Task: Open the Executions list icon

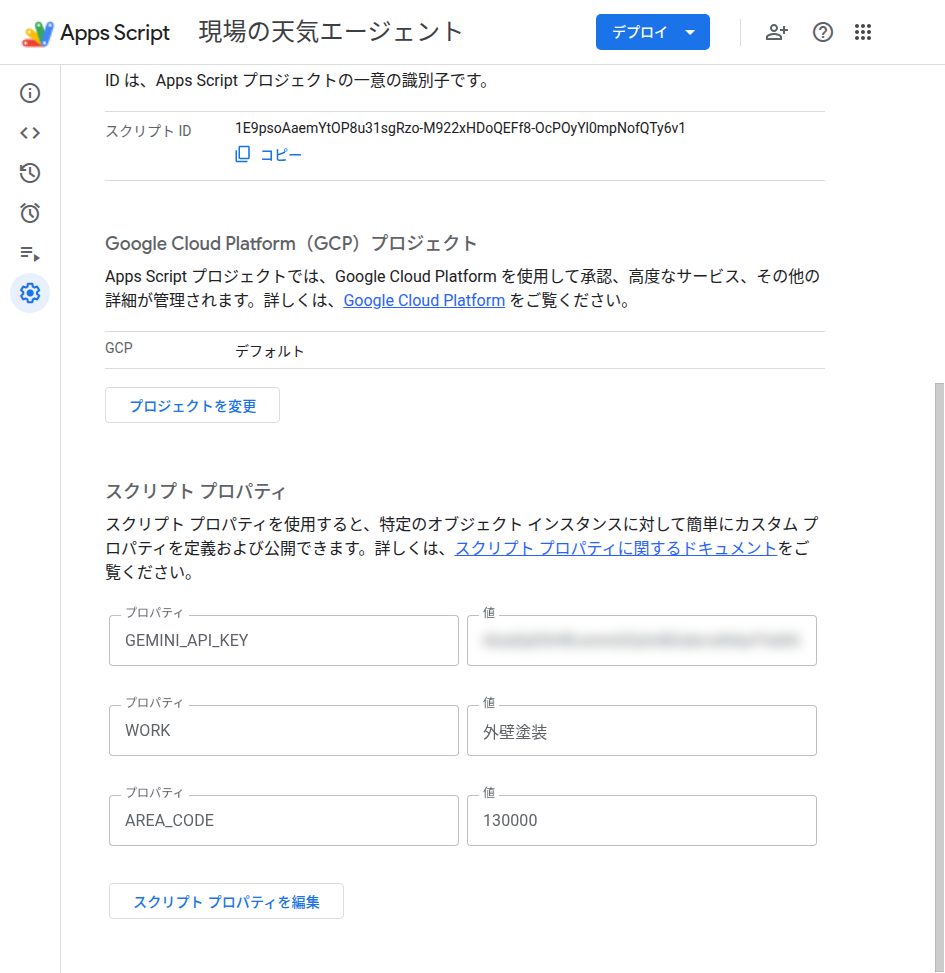Action: (30, 253)
